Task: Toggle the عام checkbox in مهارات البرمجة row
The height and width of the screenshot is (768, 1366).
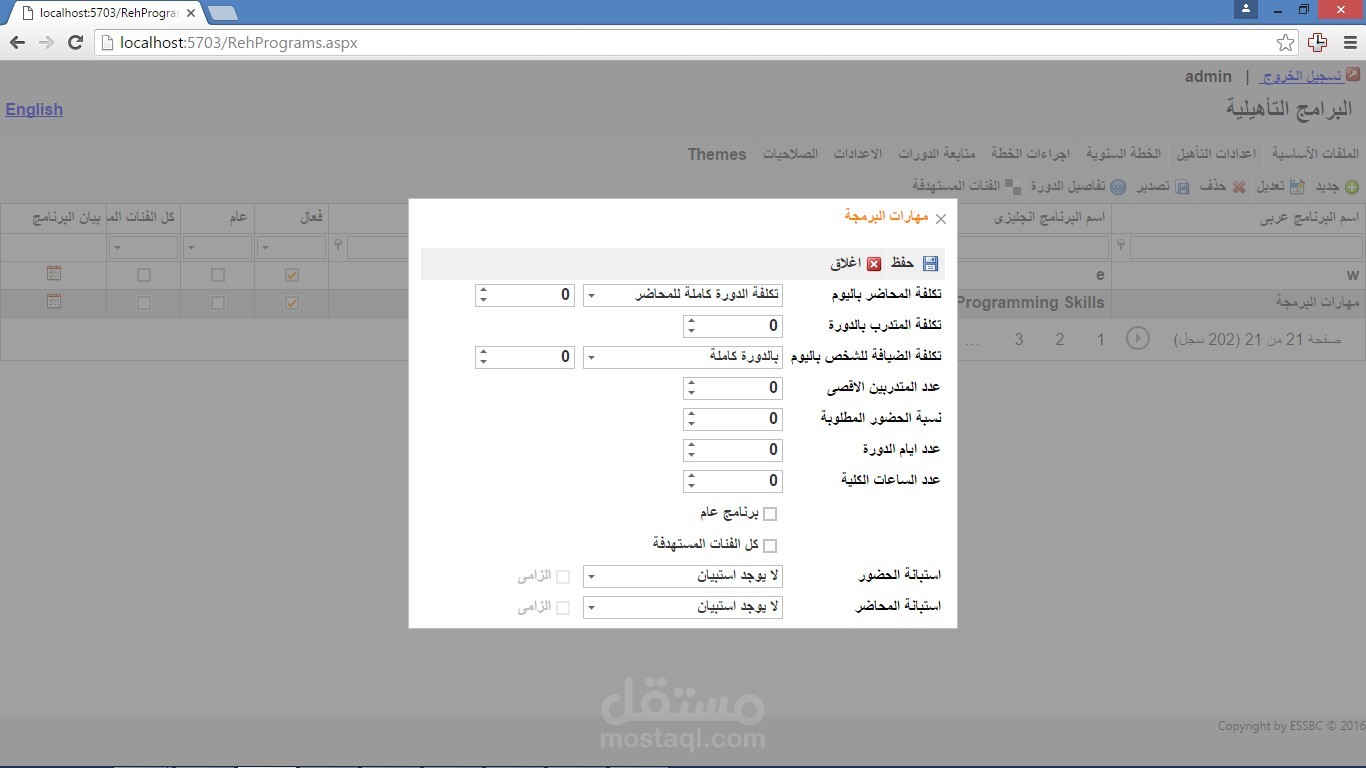Action: click(x=218, y=303)
